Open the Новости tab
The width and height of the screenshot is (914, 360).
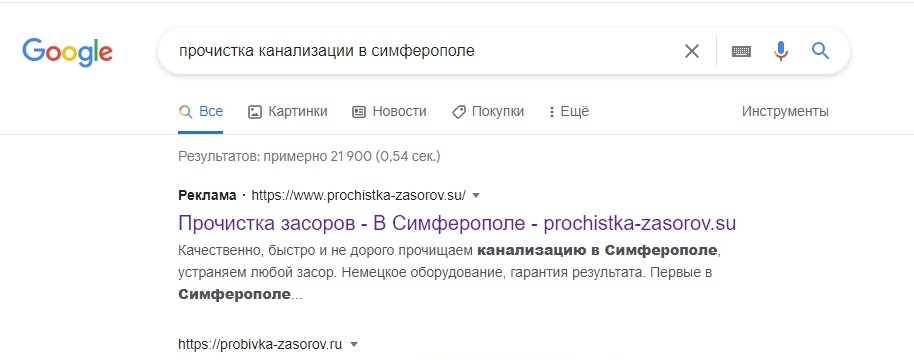pos(389,111)
